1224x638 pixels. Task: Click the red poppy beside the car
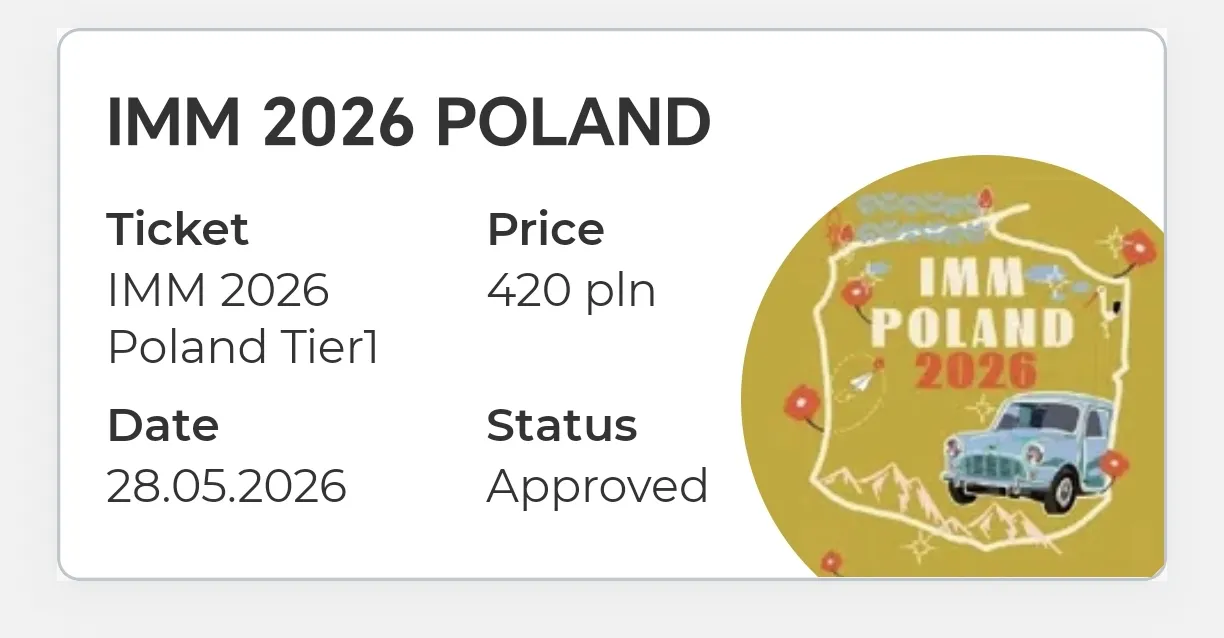pos(1113,464)
